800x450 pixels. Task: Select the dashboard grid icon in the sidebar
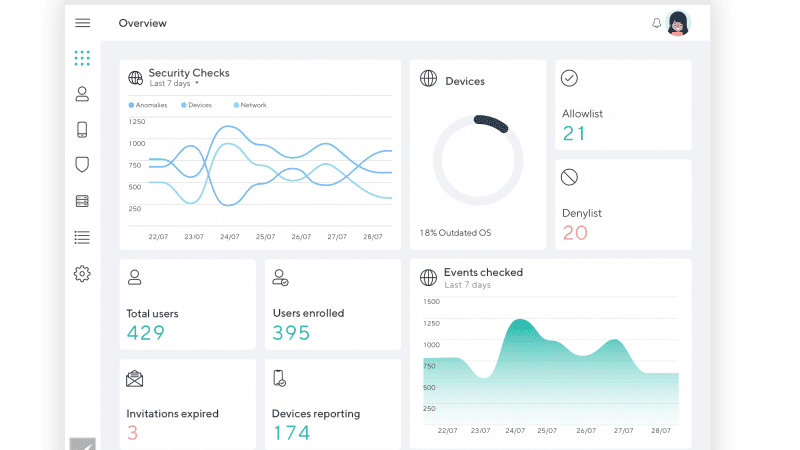82,58
